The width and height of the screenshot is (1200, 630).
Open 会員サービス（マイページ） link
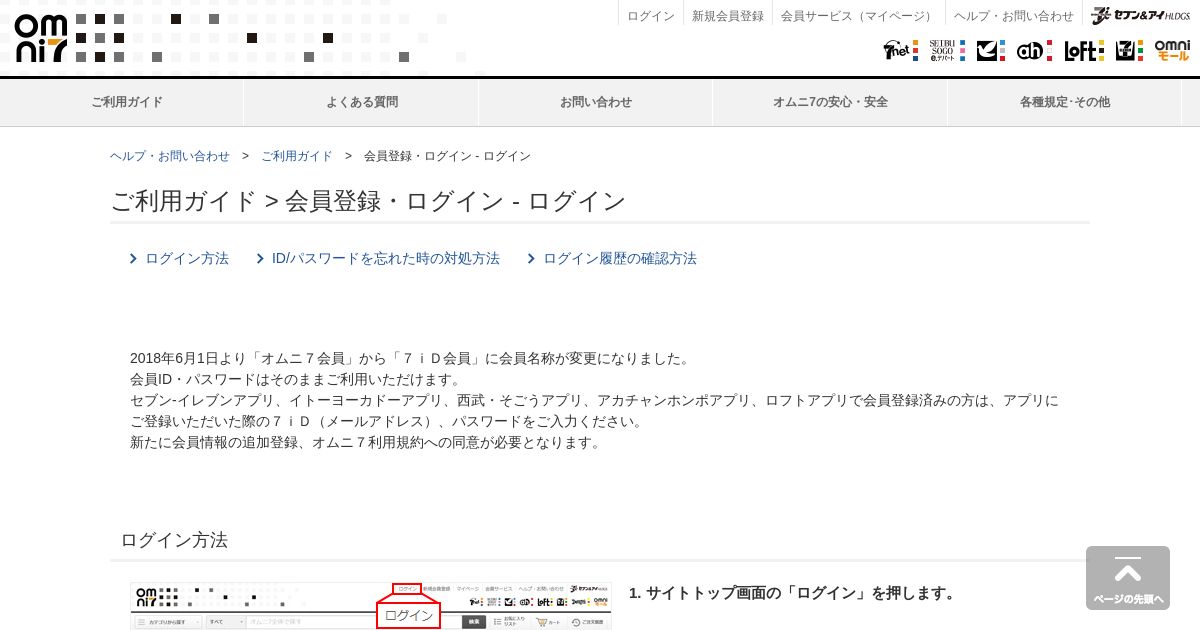coord(859,16)
